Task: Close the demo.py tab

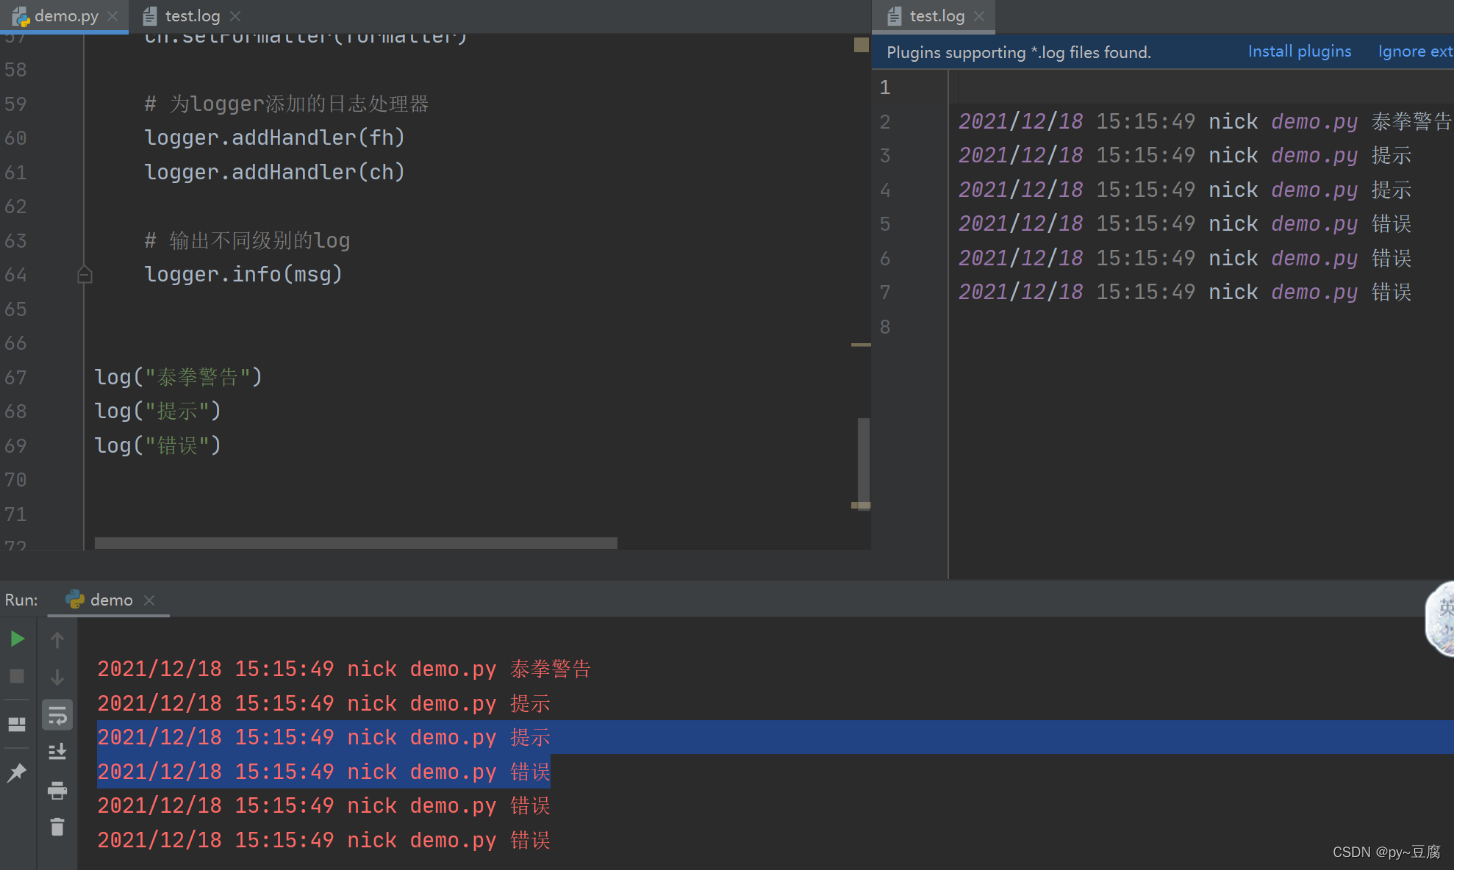Action: pos(112,16)
